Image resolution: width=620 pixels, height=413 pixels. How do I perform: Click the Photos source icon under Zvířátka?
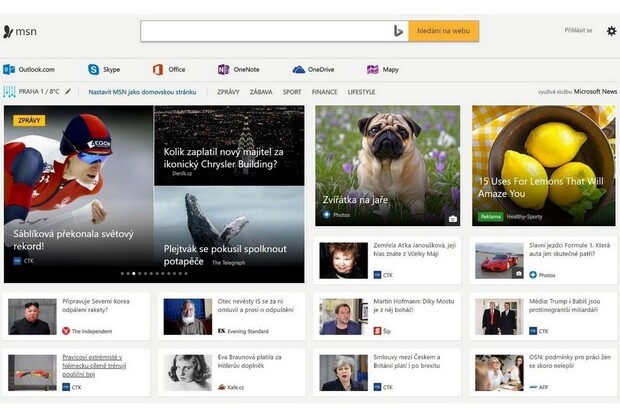[327, 214]
